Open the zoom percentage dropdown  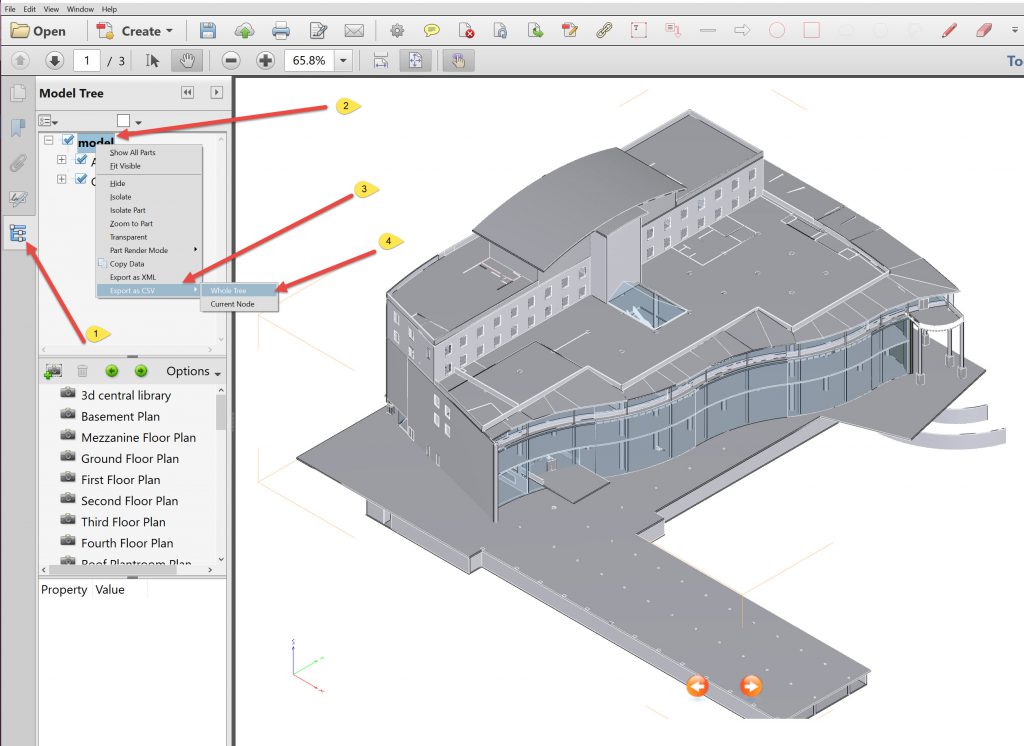pyautogui.click(x=343, y=60)
